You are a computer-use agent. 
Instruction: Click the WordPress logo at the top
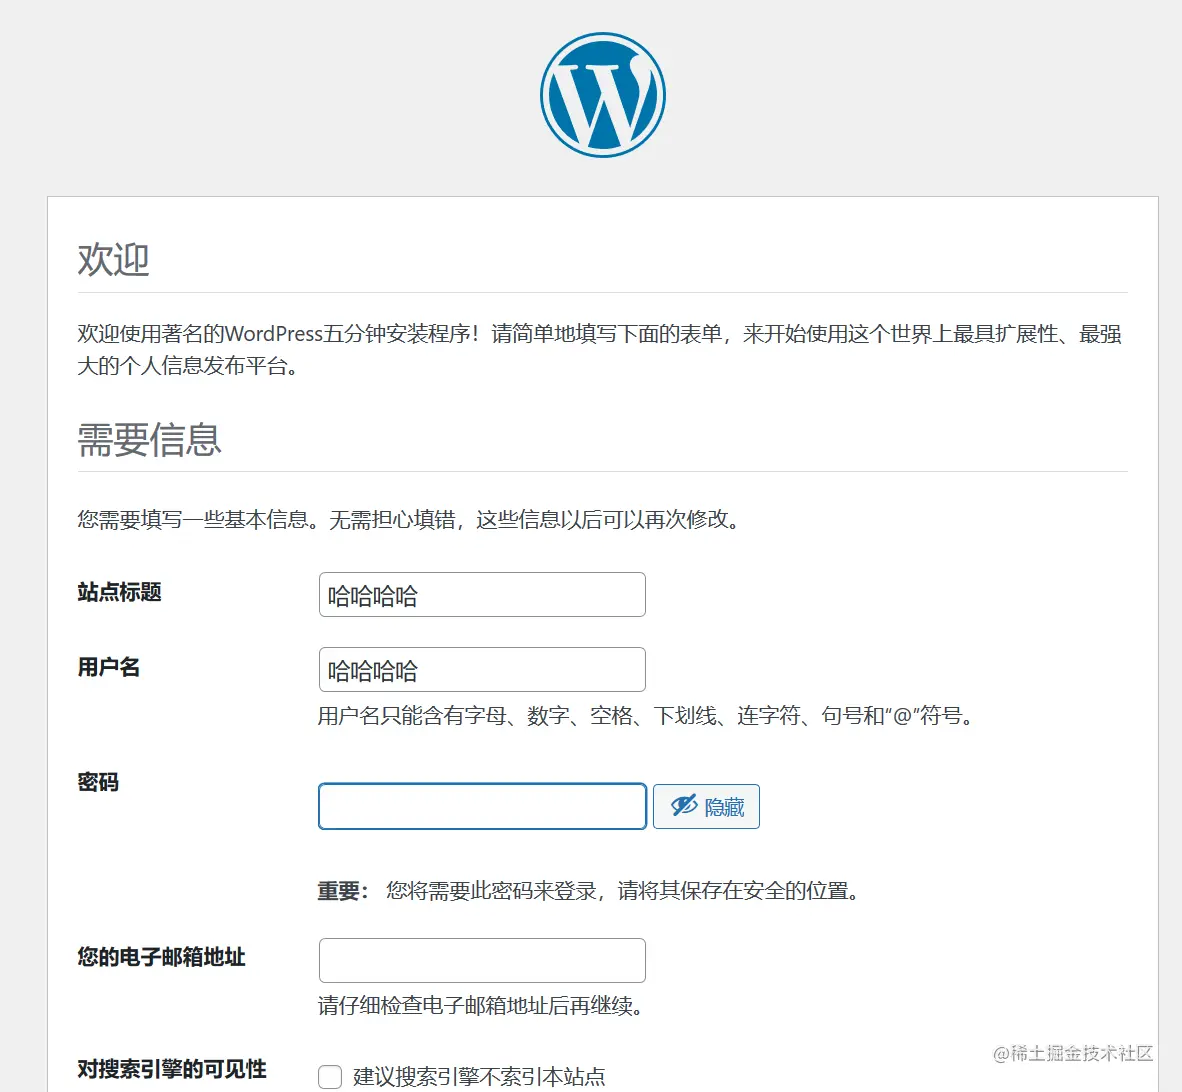coord(602,95)
